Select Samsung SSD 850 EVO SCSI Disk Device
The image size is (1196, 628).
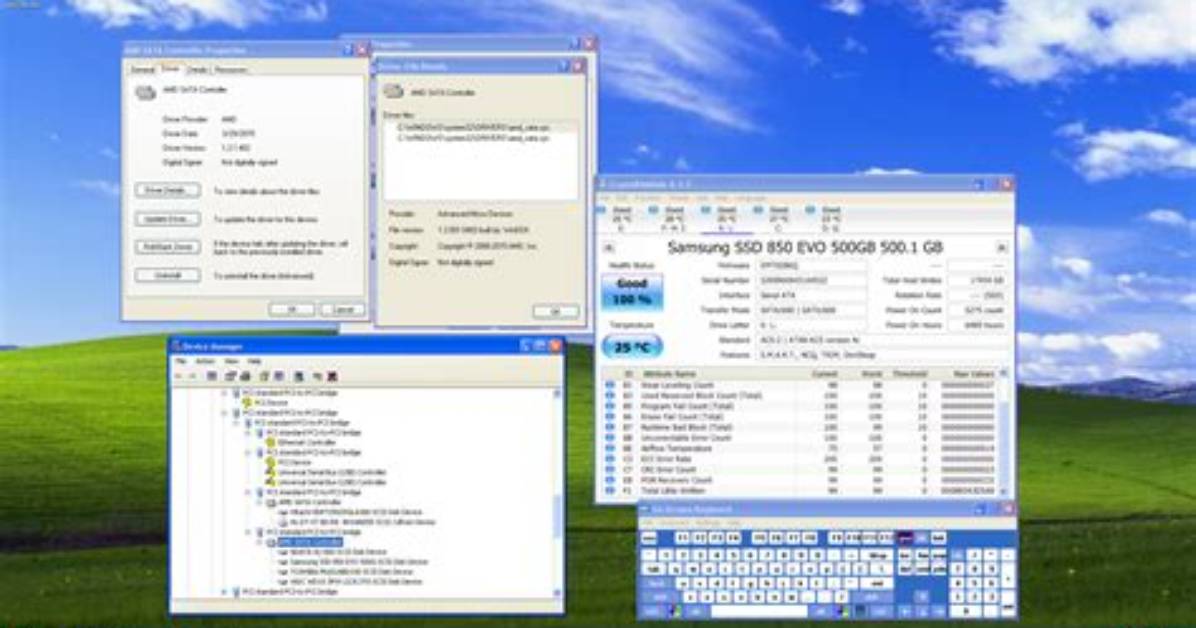point(358,562)
